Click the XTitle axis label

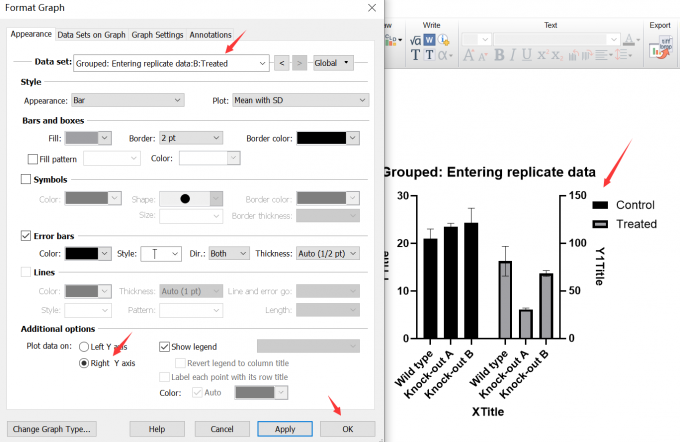click(x=488, y=412)
